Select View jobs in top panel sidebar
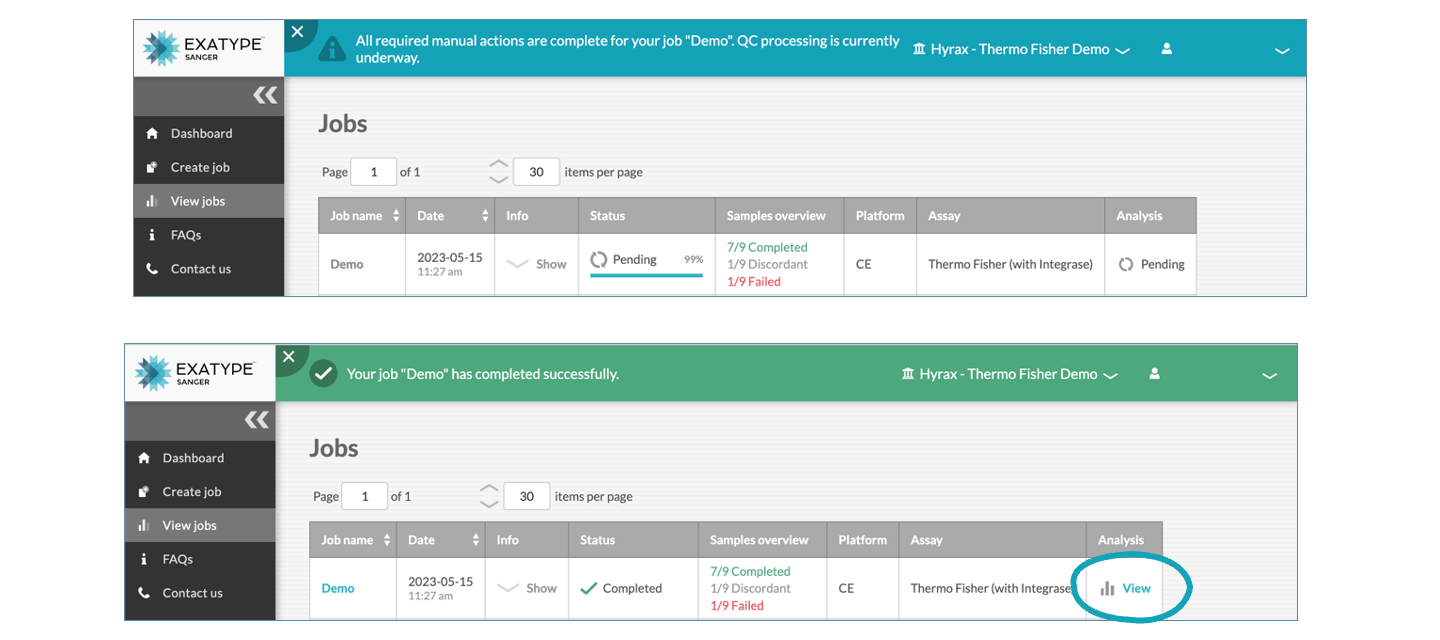The width and height of the screenshot is (1440, 640). pyautogui.click(x=209, y=201)
